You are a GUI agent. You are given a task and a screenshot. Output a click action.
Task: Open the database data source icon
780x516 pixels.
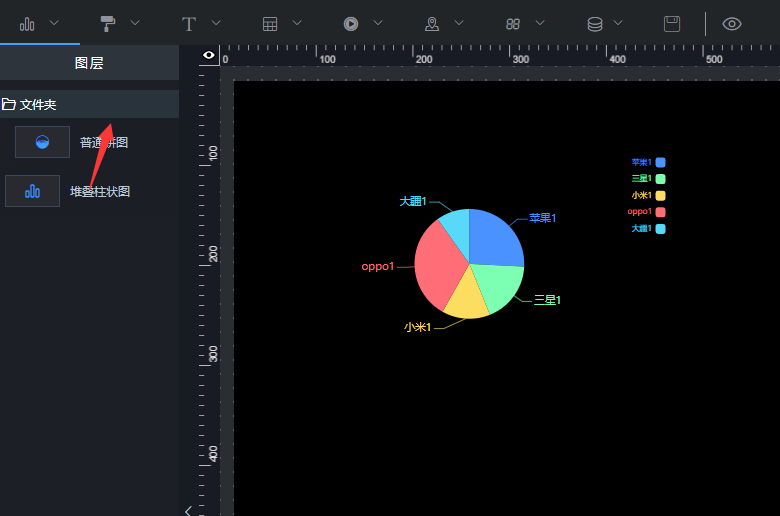click(x=594, y=24)
